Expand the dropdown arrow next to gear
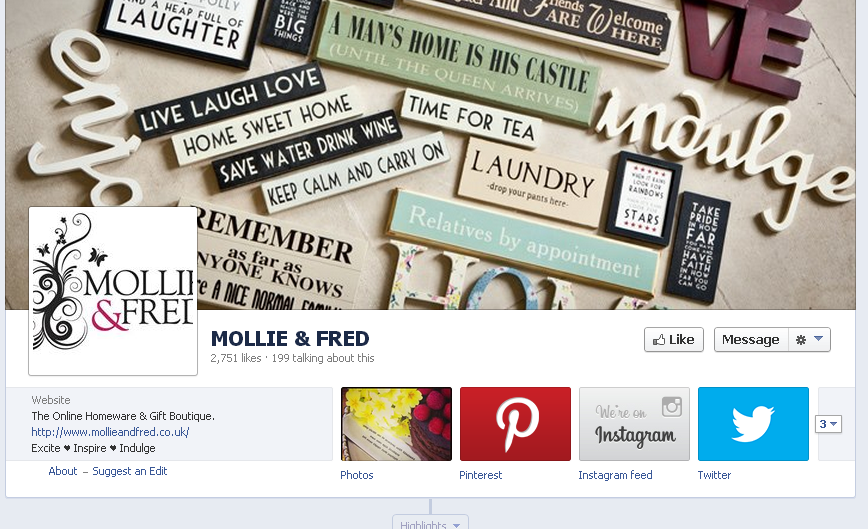This screenshot has width=868, height=529. [x=818, y=339]
